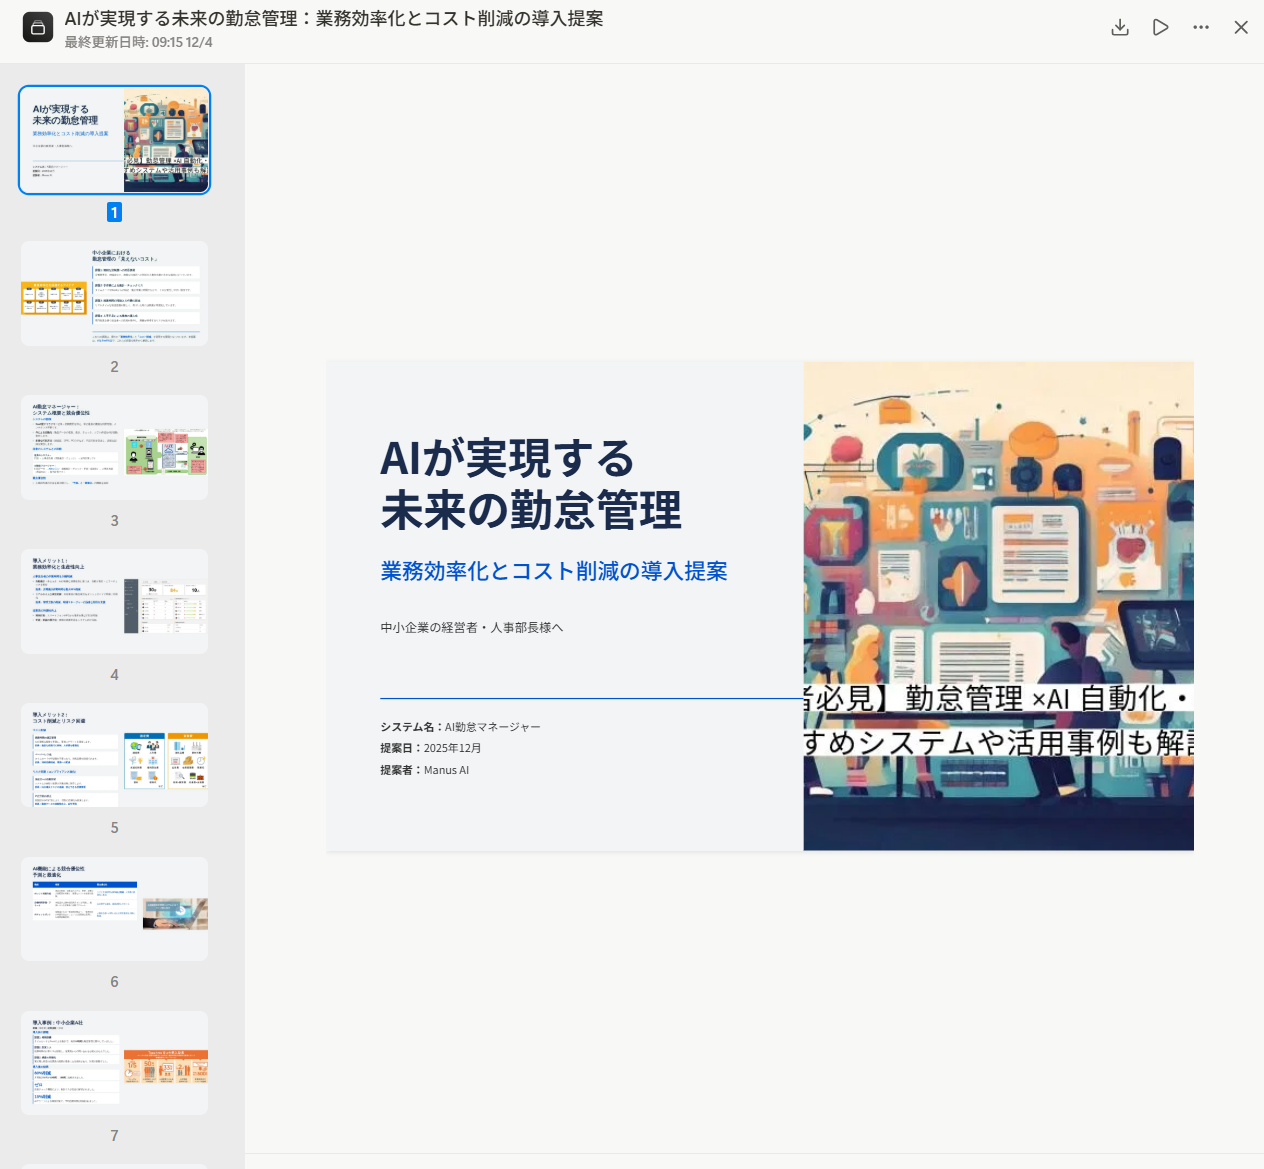Click the 提案者：Manus AI line on the slide
The width and height of the screenshot is (1264, 1169).
click(x=425, y=770)
